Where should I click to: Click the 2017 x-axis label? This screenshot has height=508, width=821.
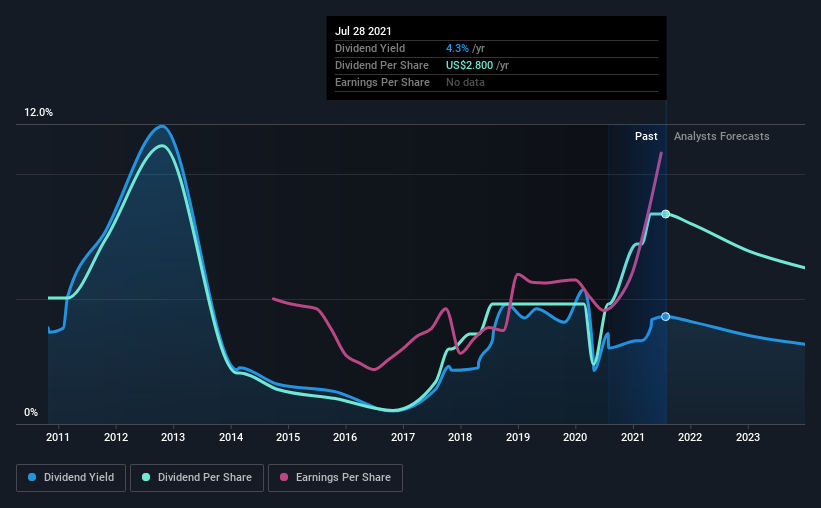(403, 437)
